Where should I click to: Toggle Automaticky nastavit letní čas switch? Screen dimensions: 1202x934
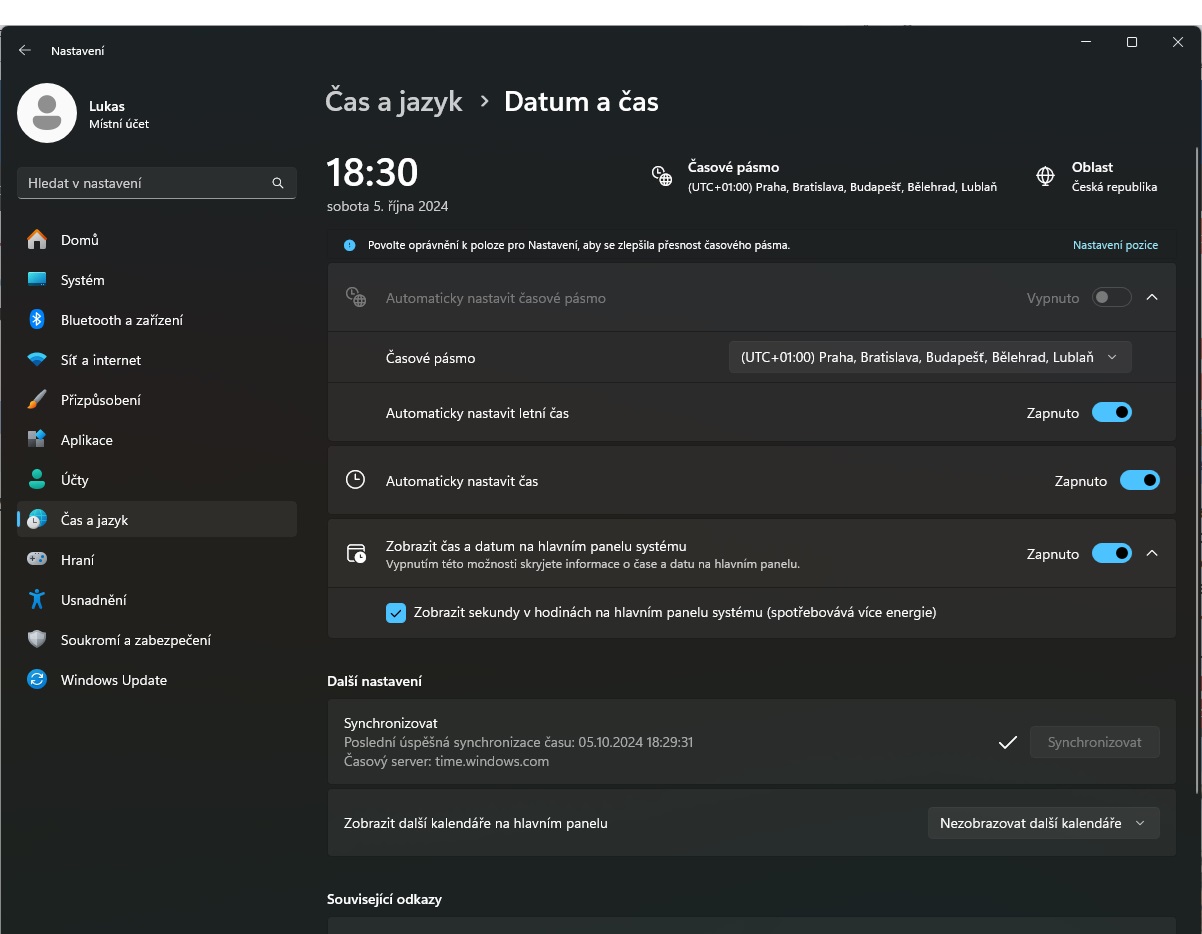tap(1112, 412)
